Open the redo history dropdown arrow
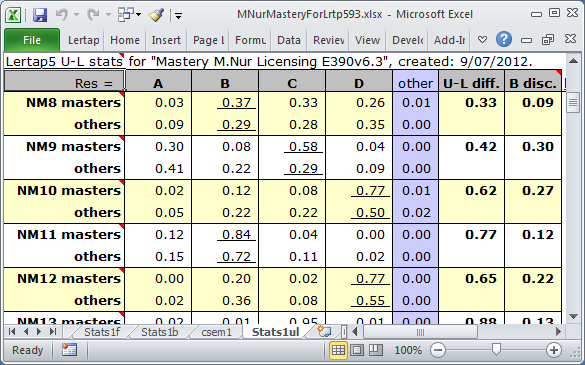Screen dimensions: 585x365 pos(108,15)
